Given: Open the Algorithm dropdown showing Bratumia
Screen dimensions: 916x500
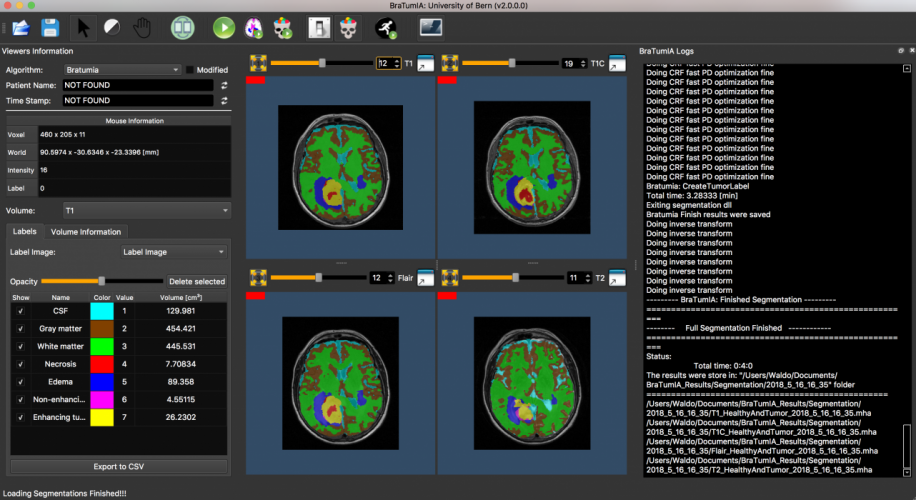Looking at the screenshot, I should [x=121, y=70].
